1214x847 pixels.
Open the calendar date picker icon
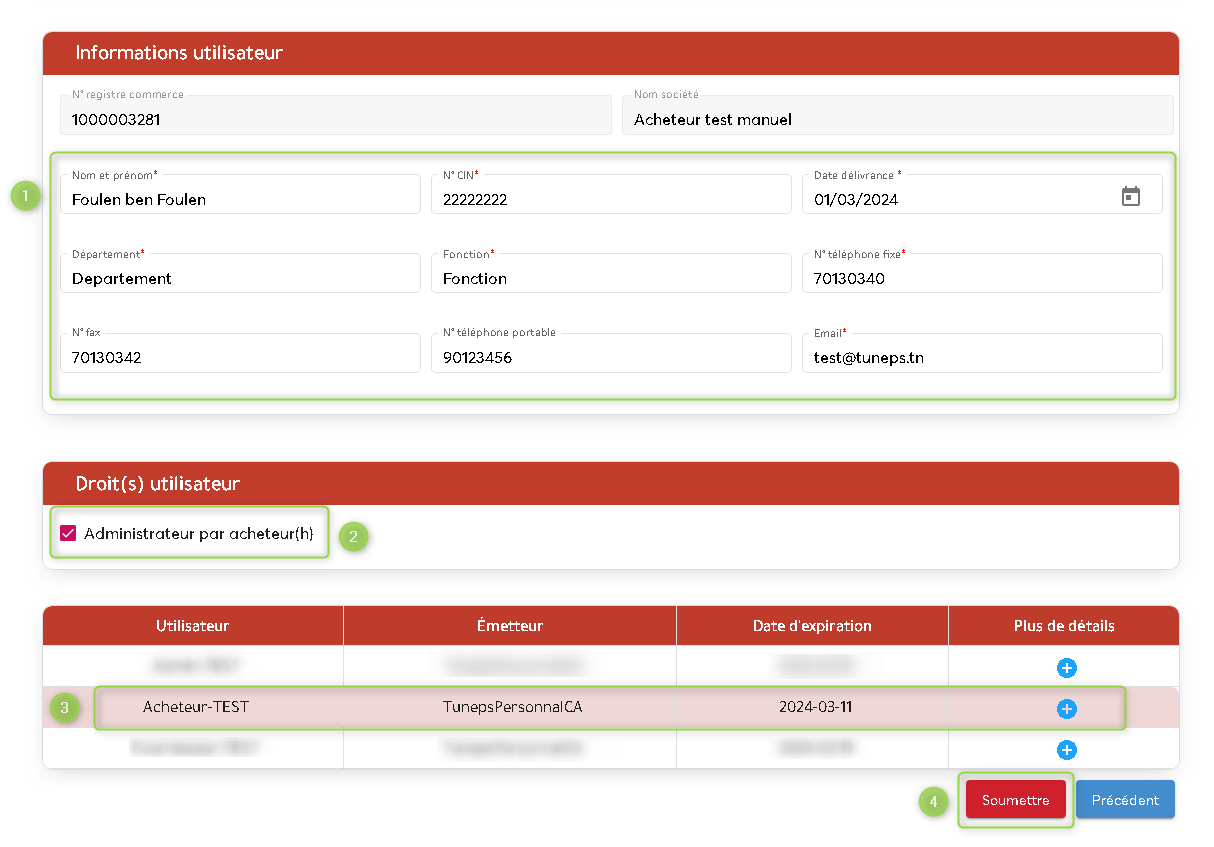(x=1130, y=196)
